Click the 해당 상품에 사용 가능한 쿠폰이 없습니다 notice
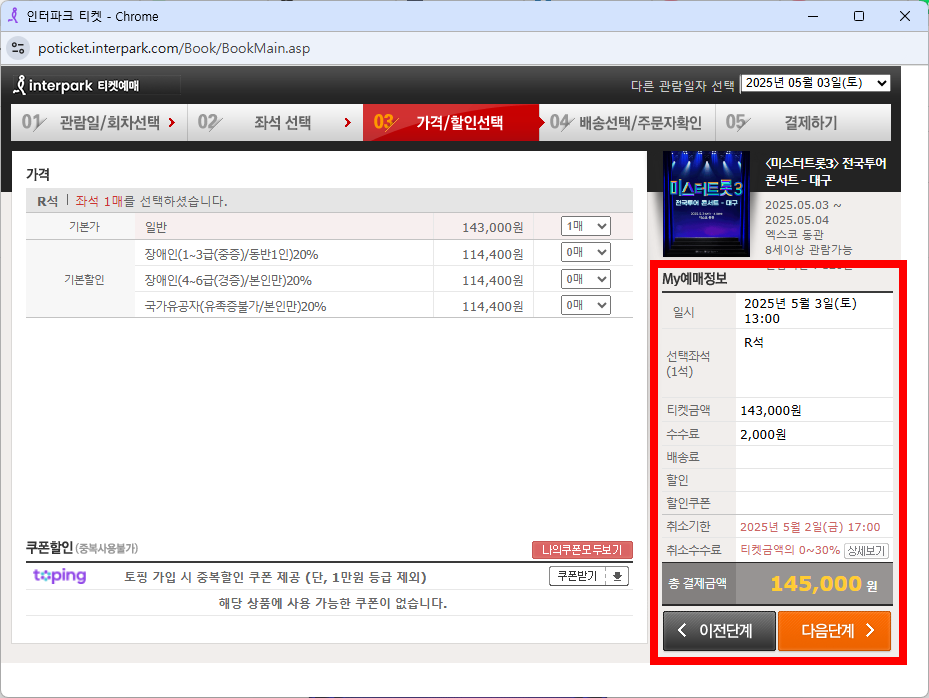The width and height of the screenshot is (929, 698). (332, 603)
